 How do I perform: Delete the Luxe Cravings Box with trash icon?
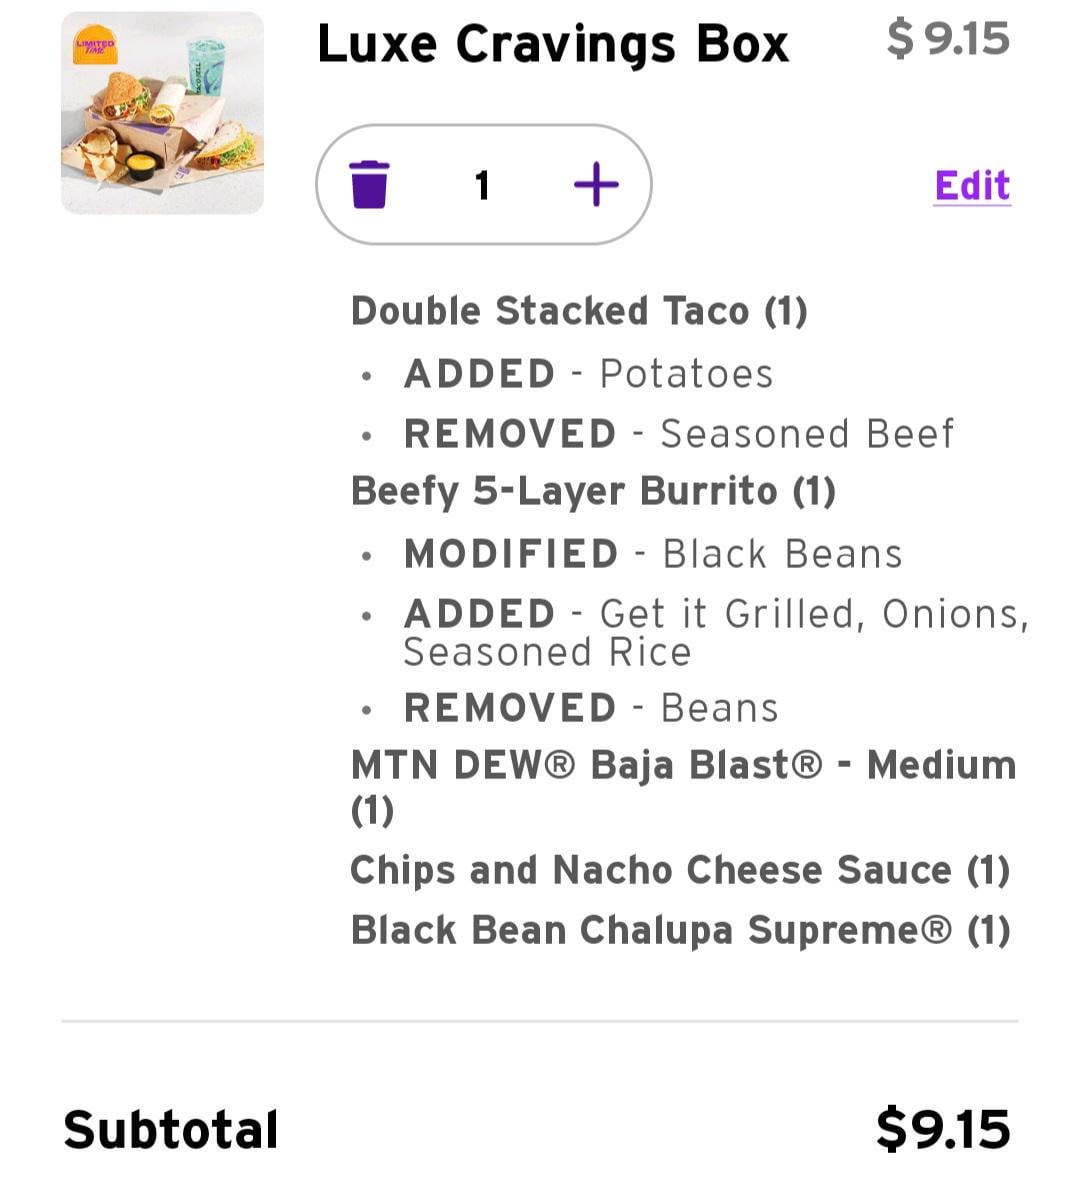pyautogui.click(x=369, y=184)
